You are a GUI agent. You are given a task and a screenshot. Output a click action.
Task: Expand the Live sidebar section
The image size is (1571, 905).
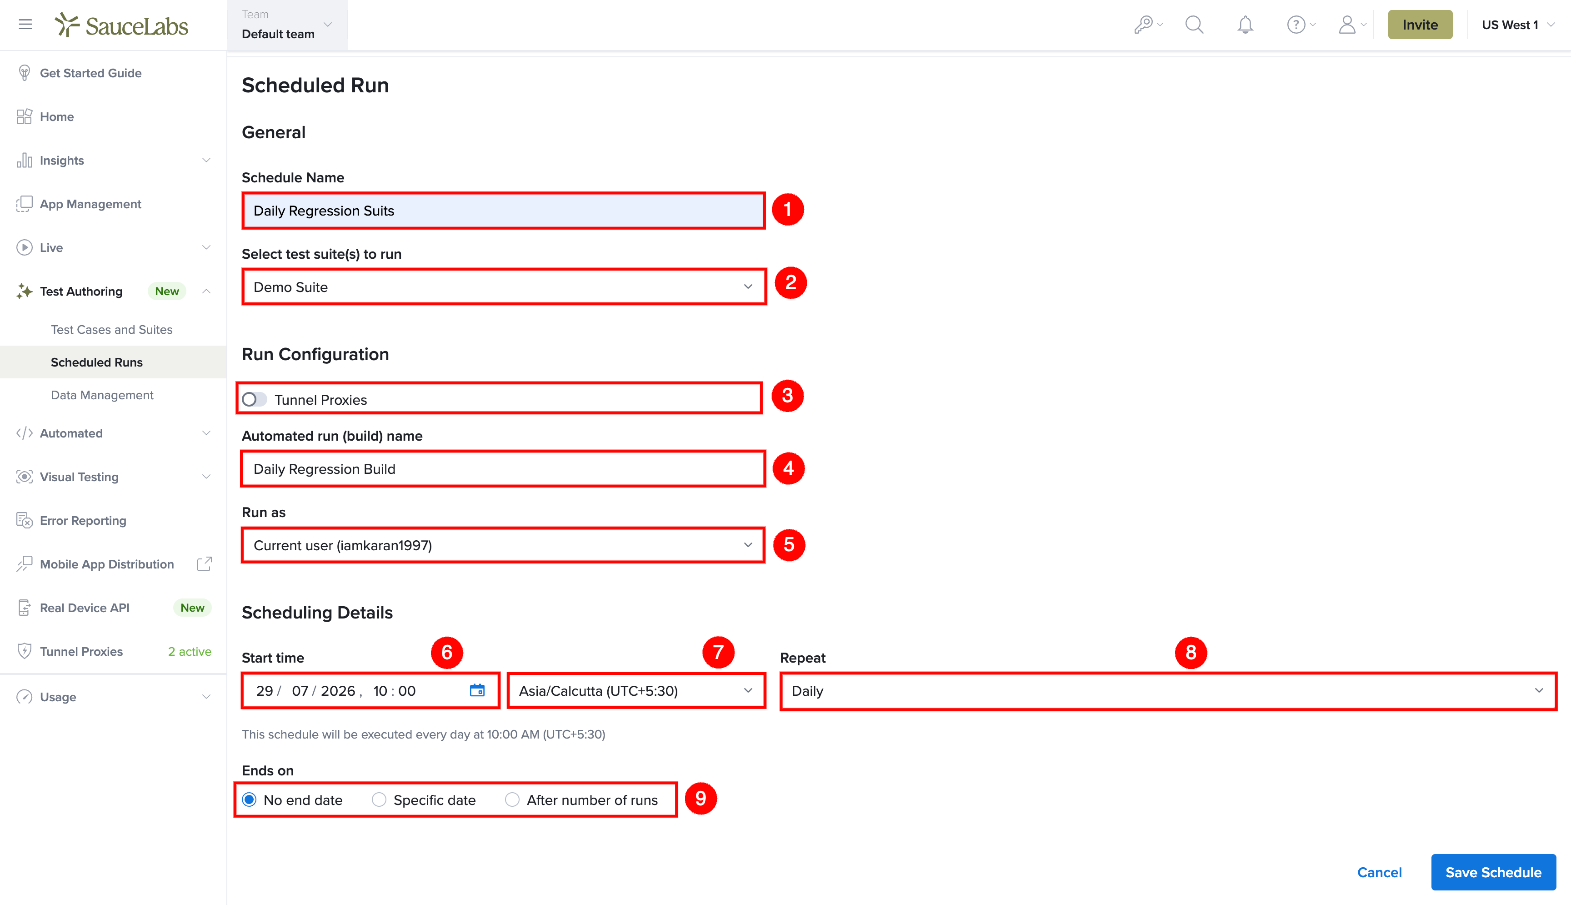click(206, 248)
